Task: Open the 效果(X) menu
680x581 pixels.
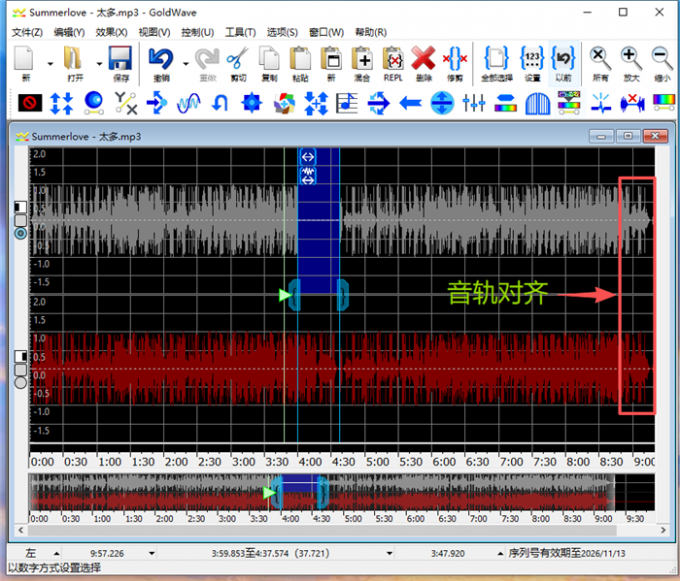Action: (111, 32)
